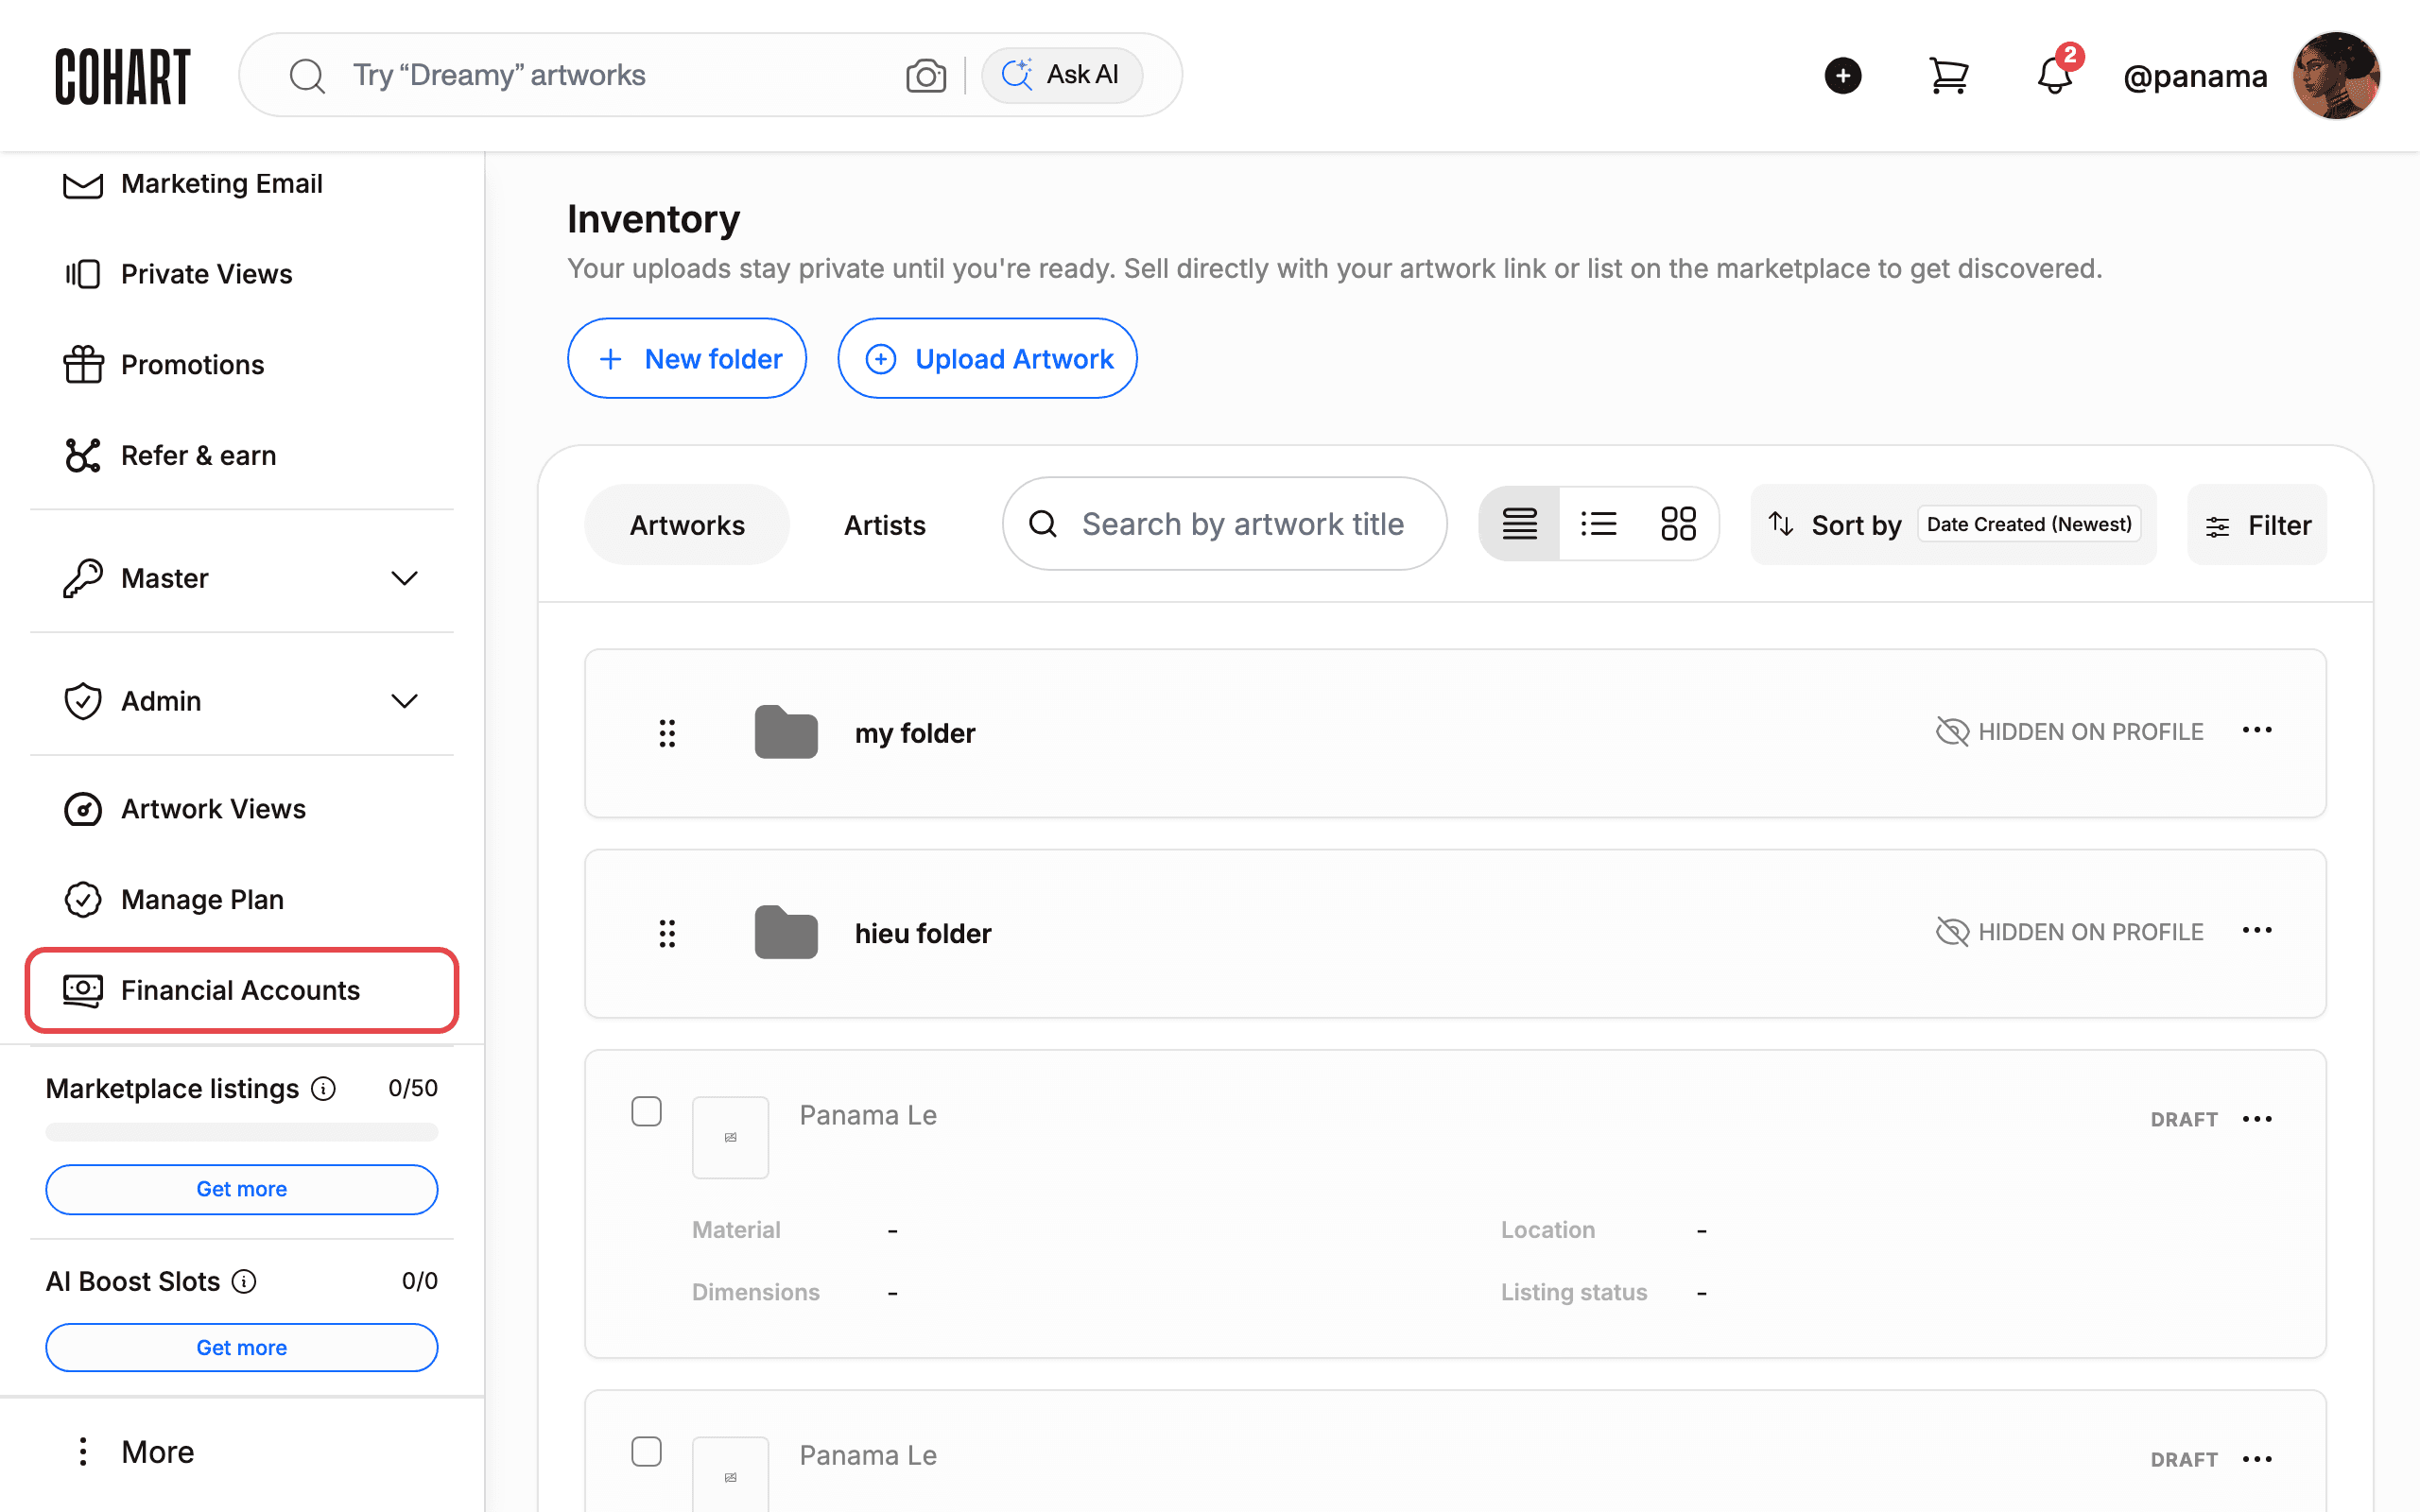Click AI Boost Slots info icon
This screenshot has height=1512, width=2420.
(x=244, y=1281)
